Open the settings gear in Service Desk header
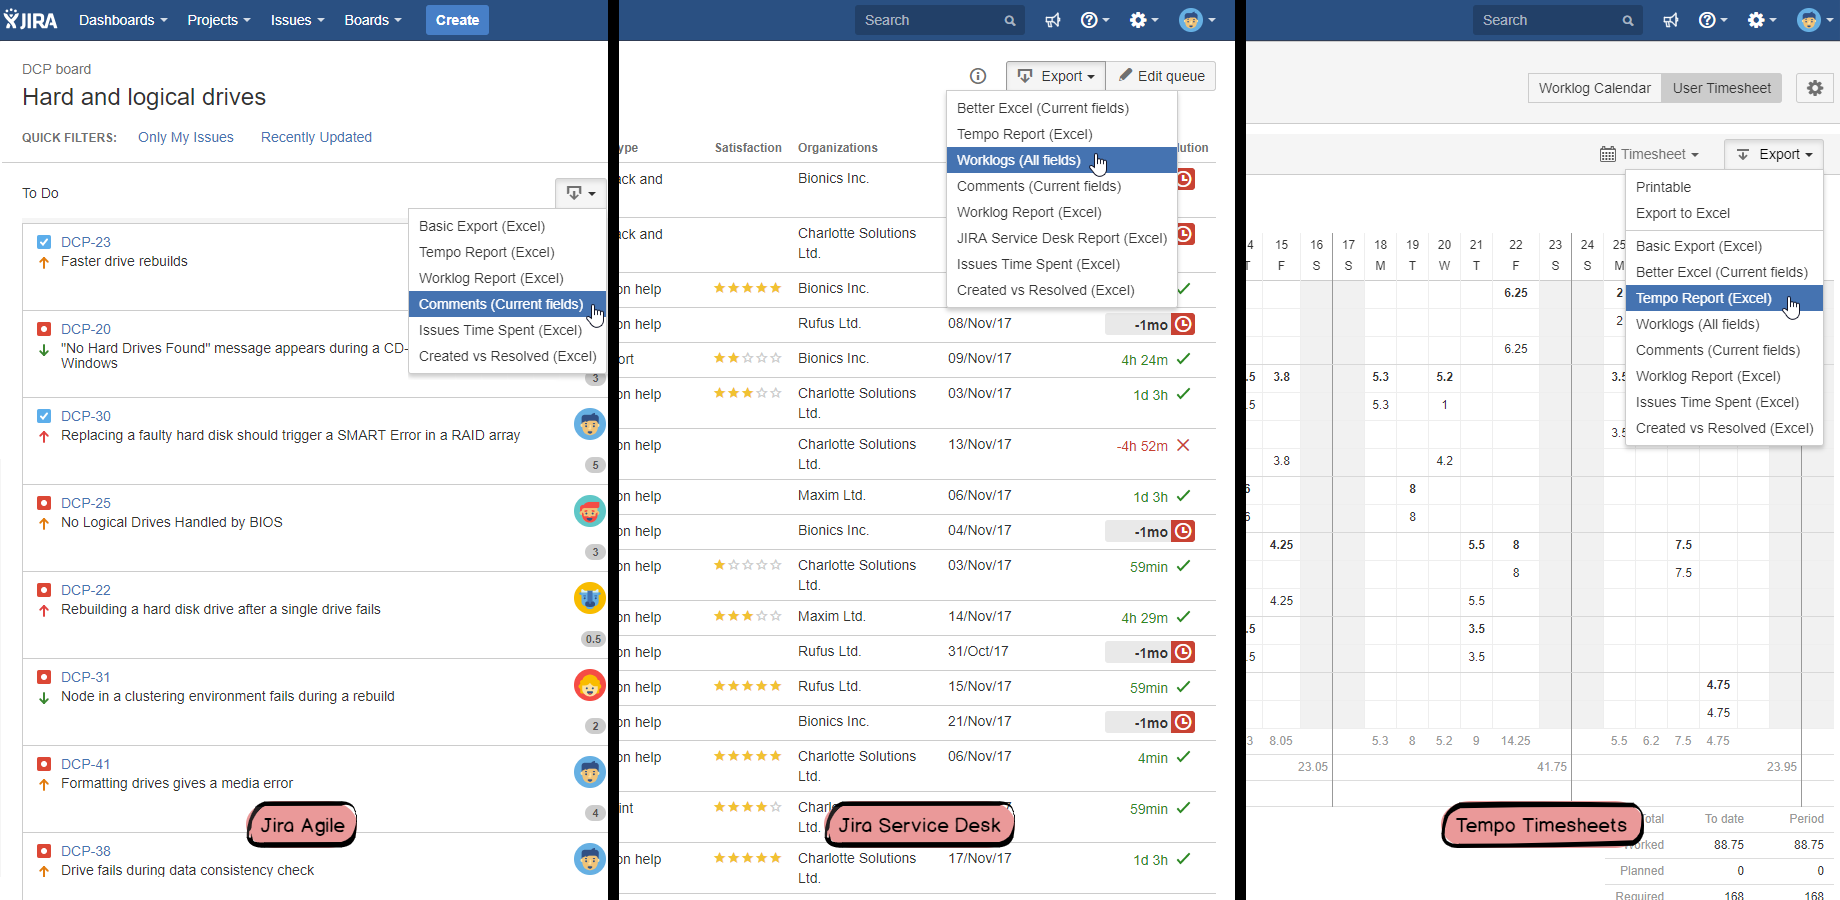Viewport: 1840px width, 900px height. 1144,20
